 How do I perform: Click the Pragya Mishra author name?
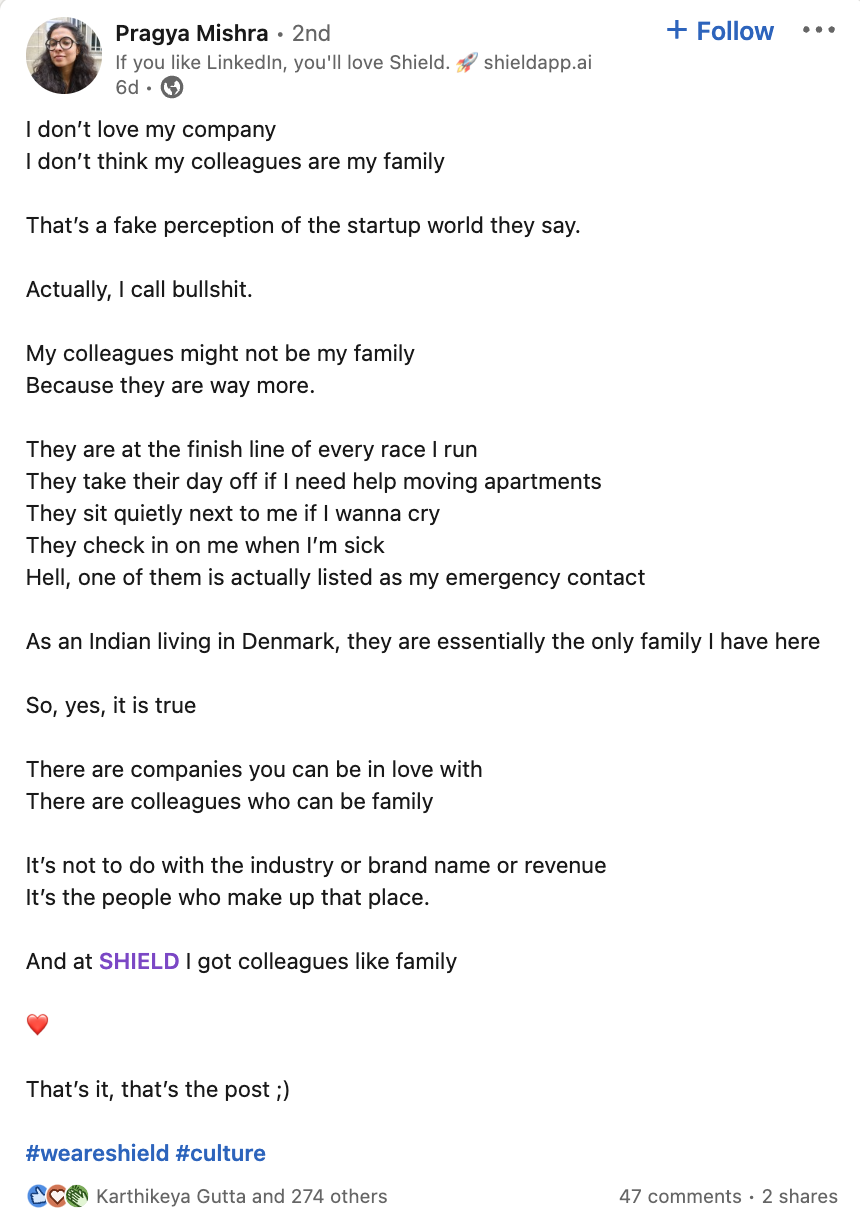[192, 33]
